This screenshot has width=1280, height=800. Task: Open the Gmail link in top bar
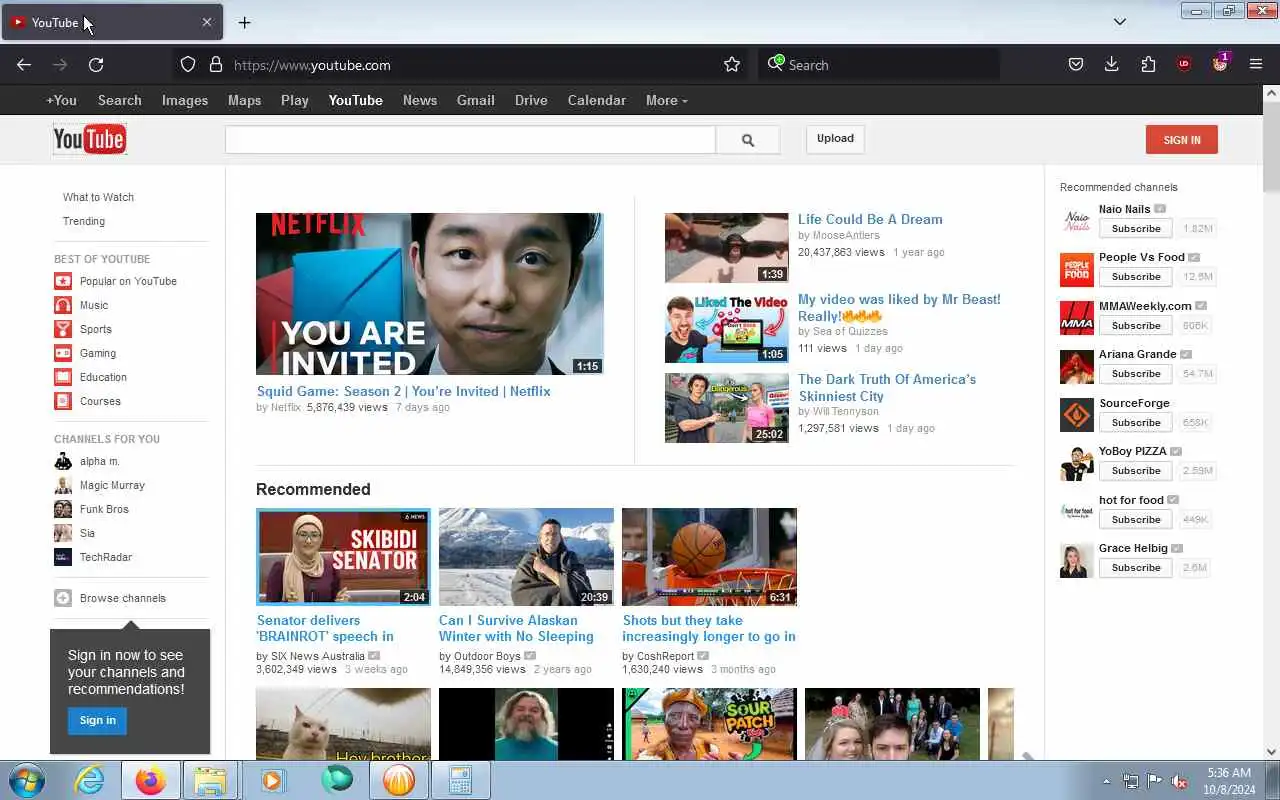coord(476,100)
